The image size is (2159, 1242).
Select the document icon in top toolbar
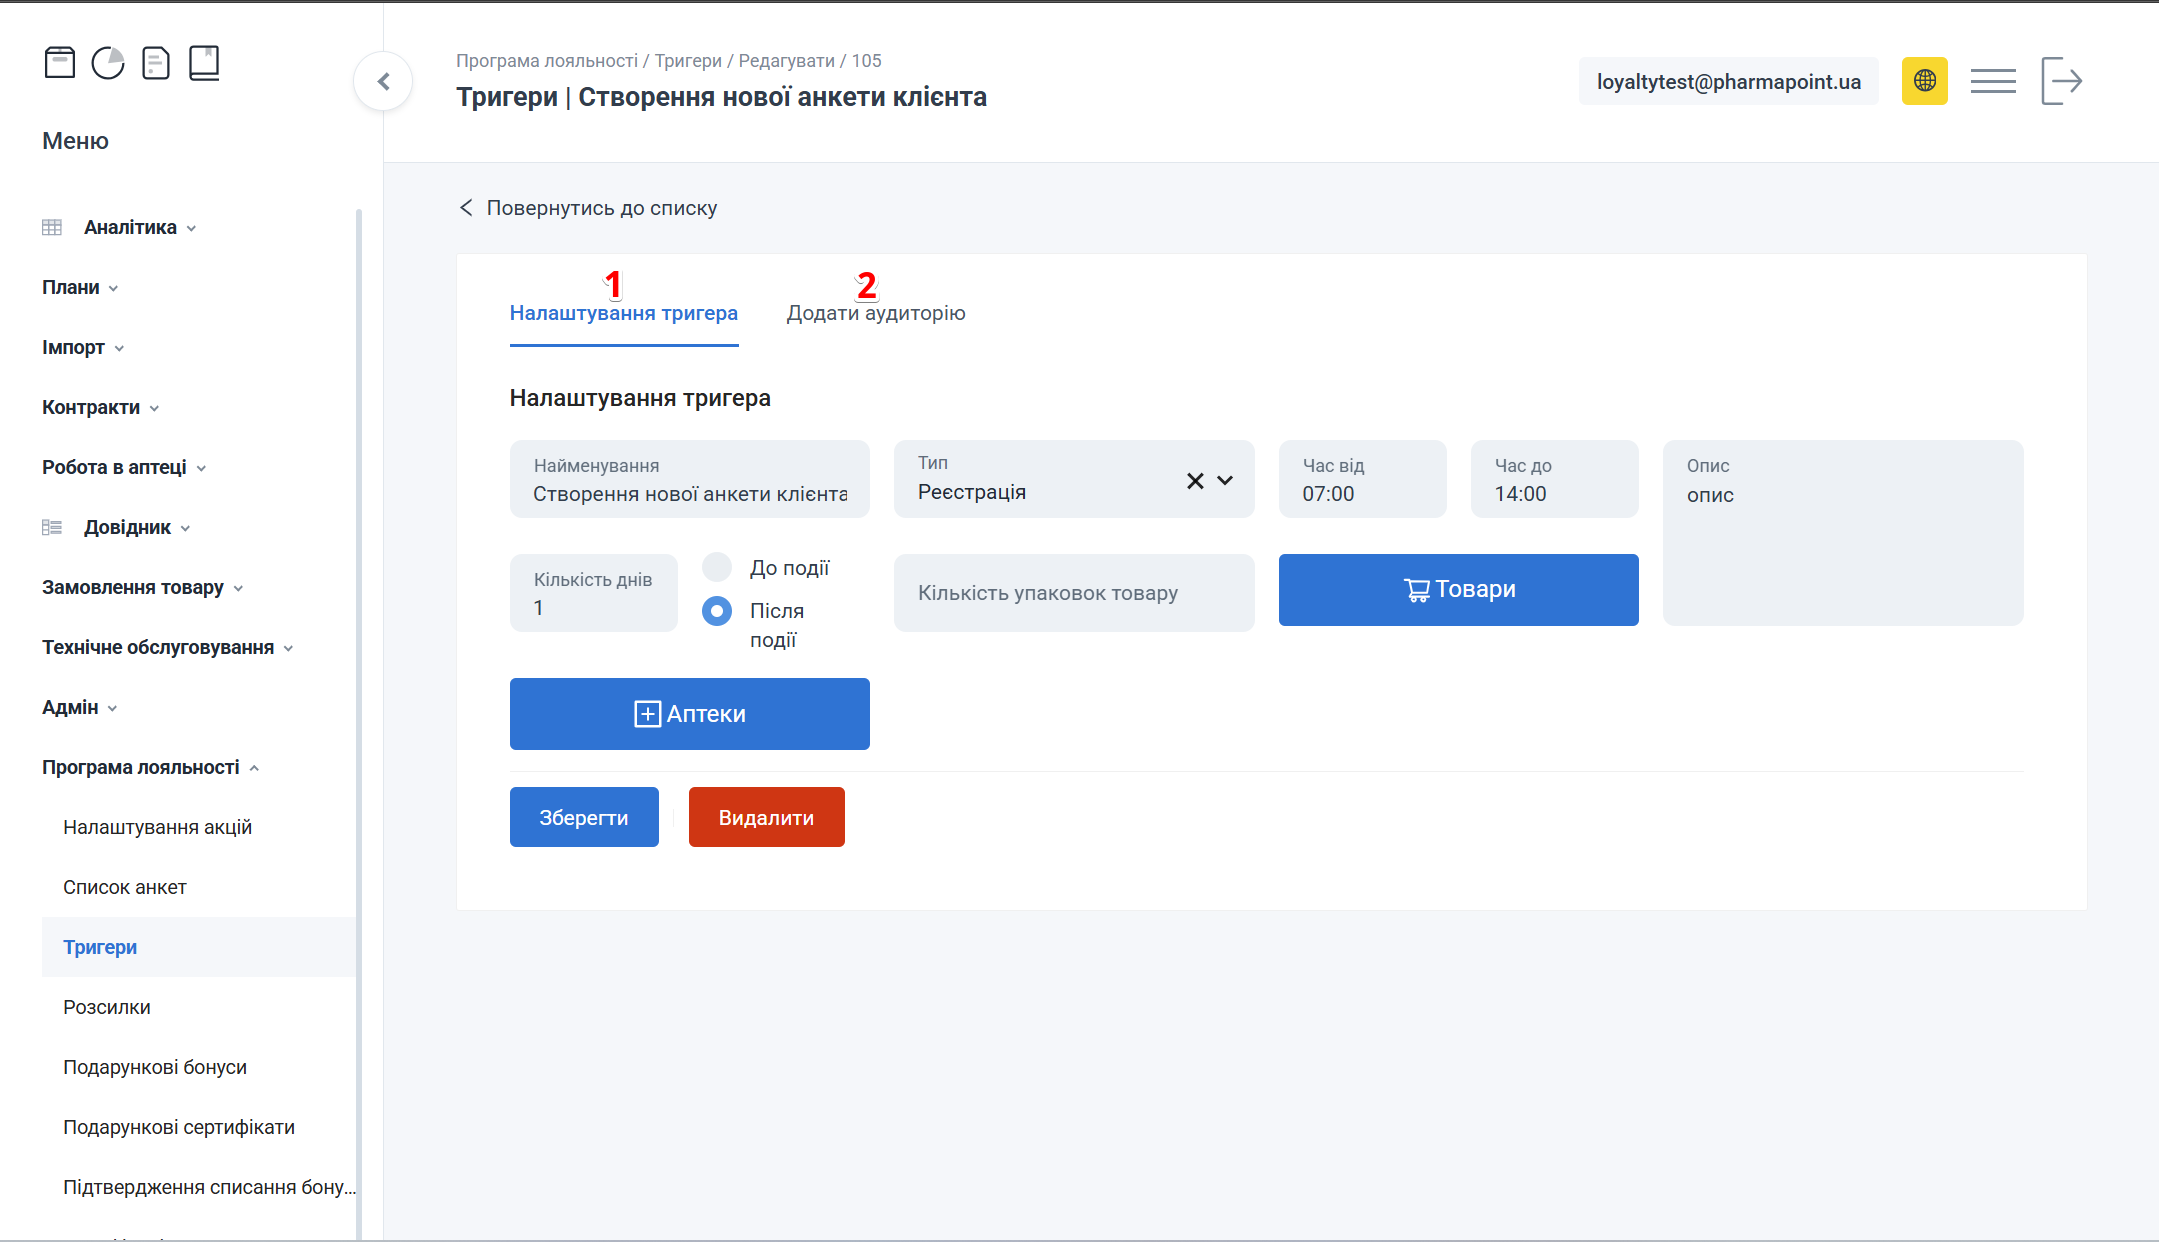(x=156, y=62)
